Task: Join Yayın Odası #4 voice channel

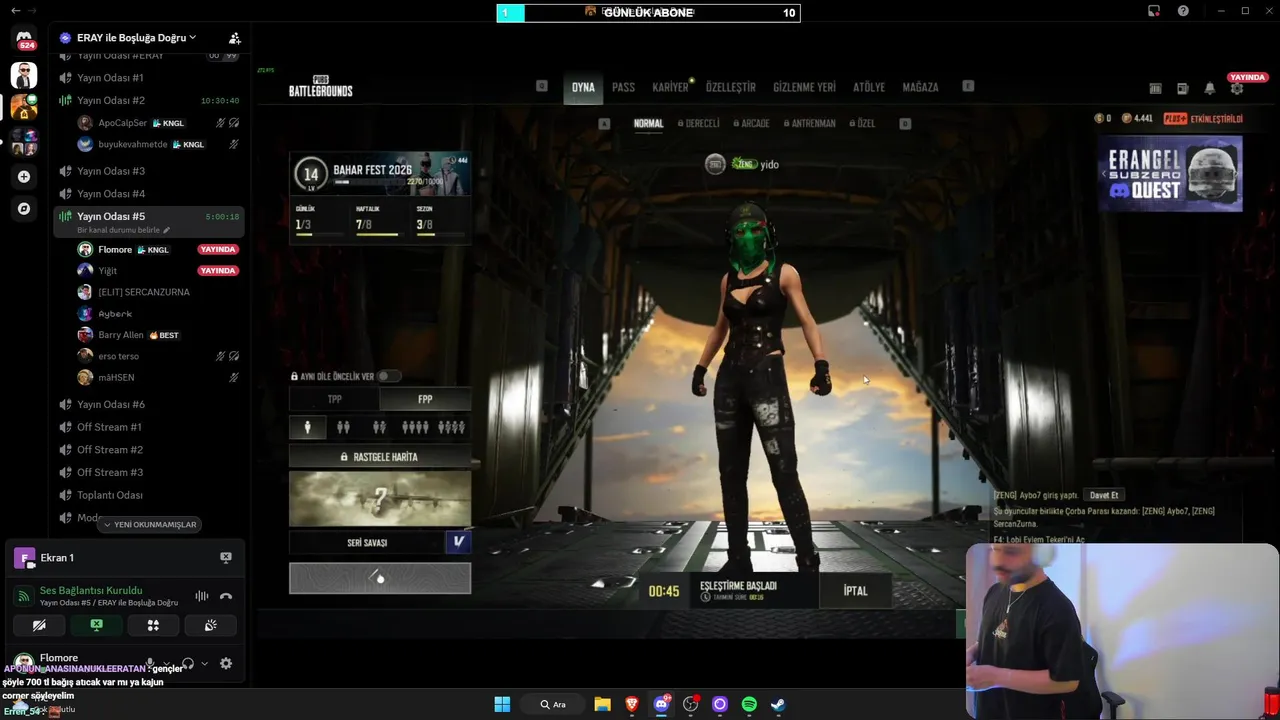Action: click(149, 193)
